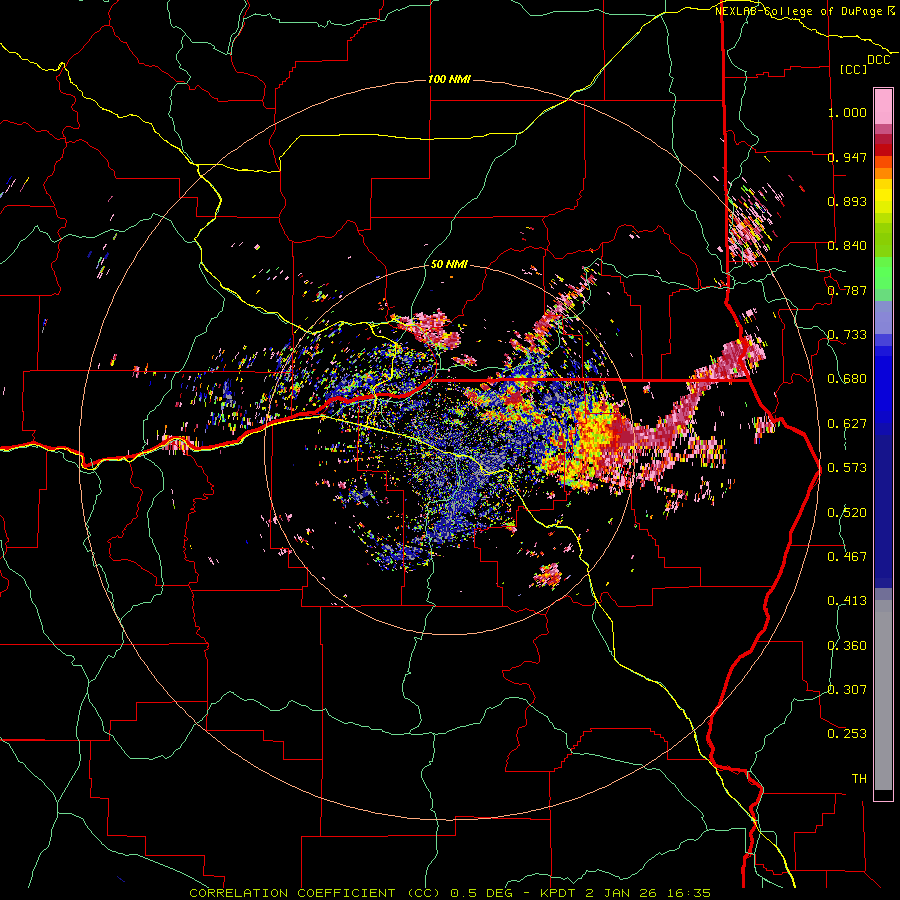Click the bright green color bar segment
This screenshot has width=900, height=900.
coord(883,273)
